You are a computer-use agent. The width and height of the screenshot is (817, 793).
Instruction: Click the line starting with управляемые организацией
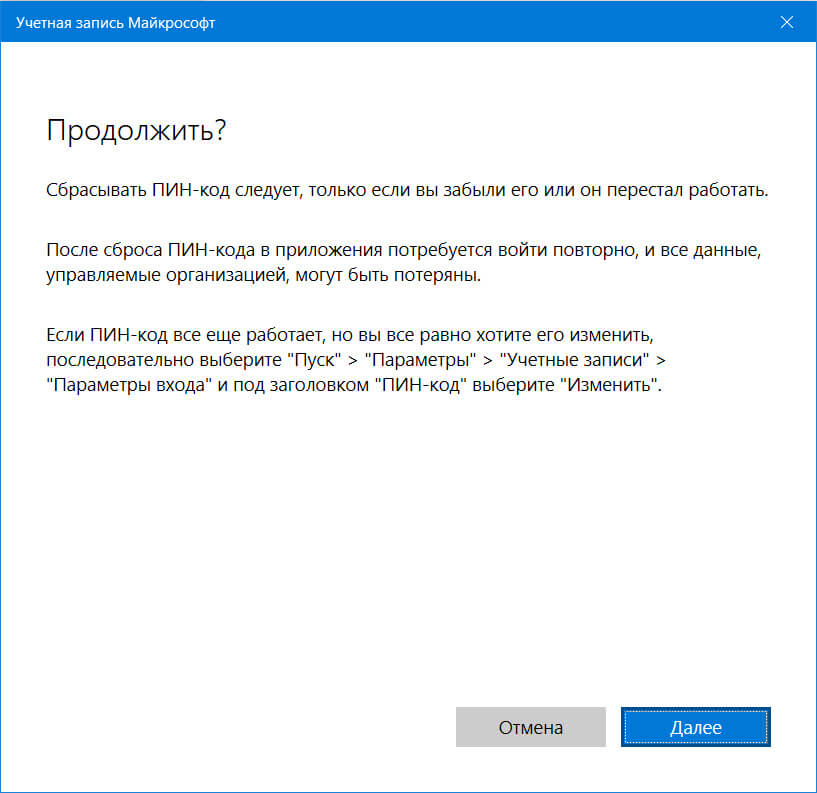263,275
